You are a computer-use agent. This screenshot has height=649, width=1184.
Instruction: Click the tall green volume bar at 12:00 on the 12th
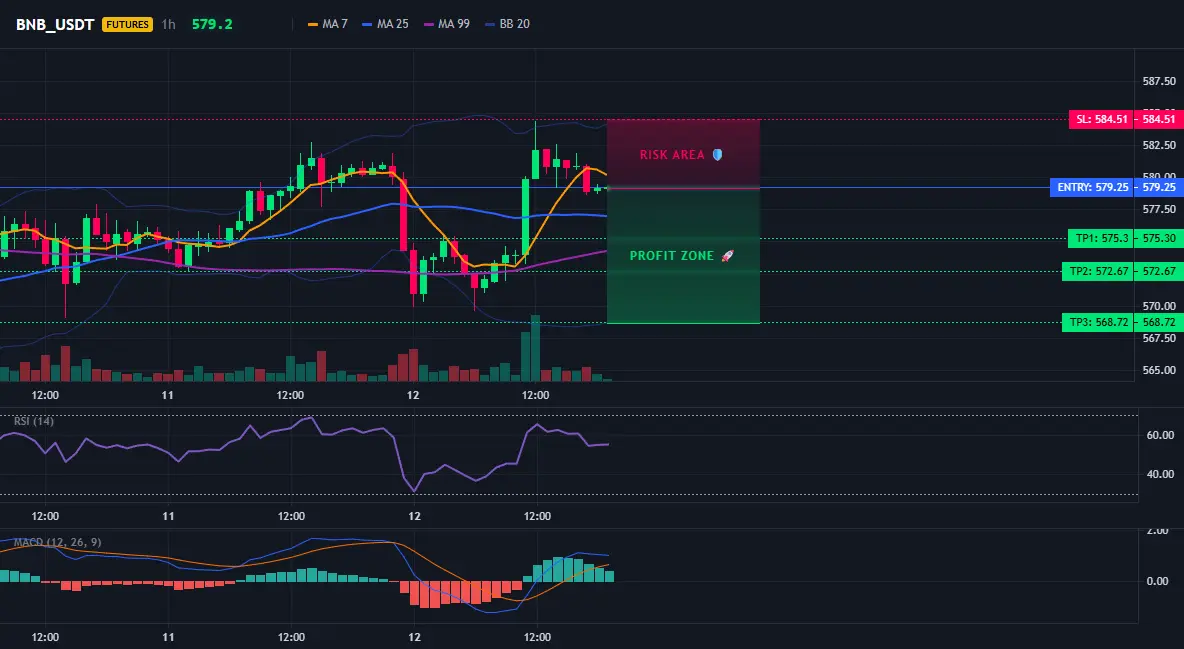(x=535, y=348)
